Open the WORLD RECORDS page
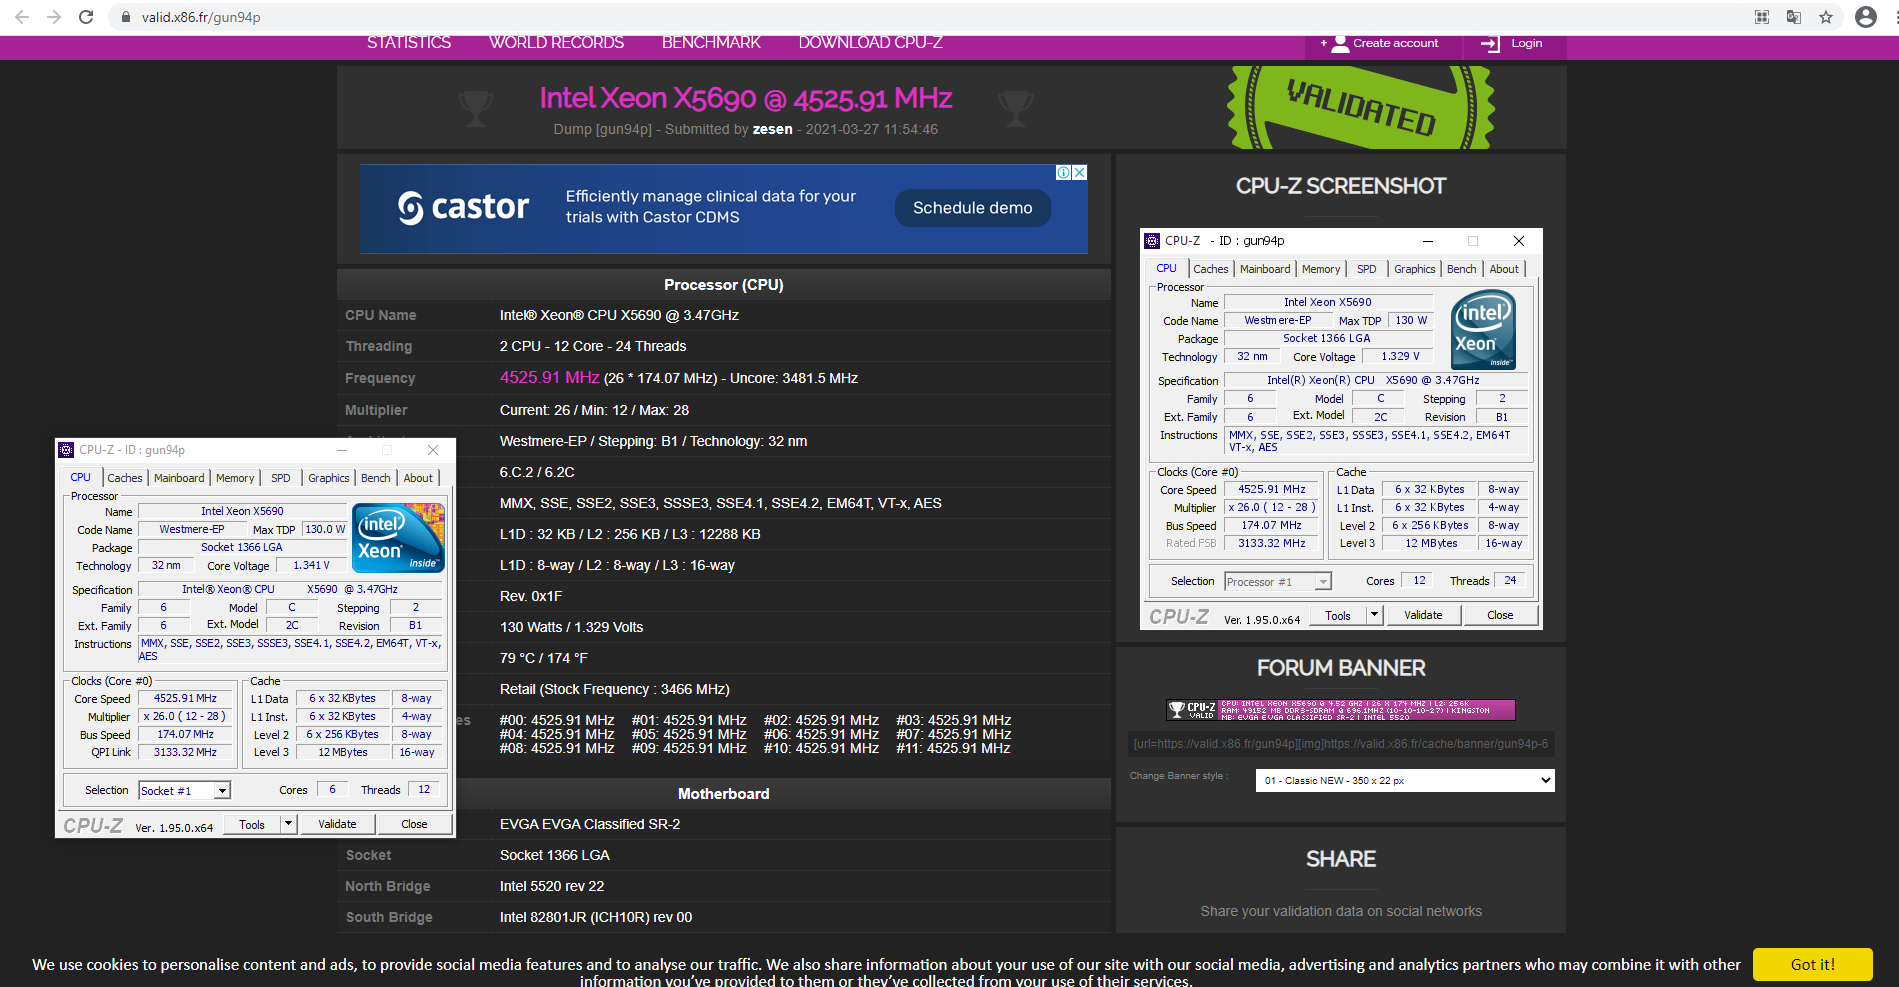The image size is (1899, 987). 557,43
